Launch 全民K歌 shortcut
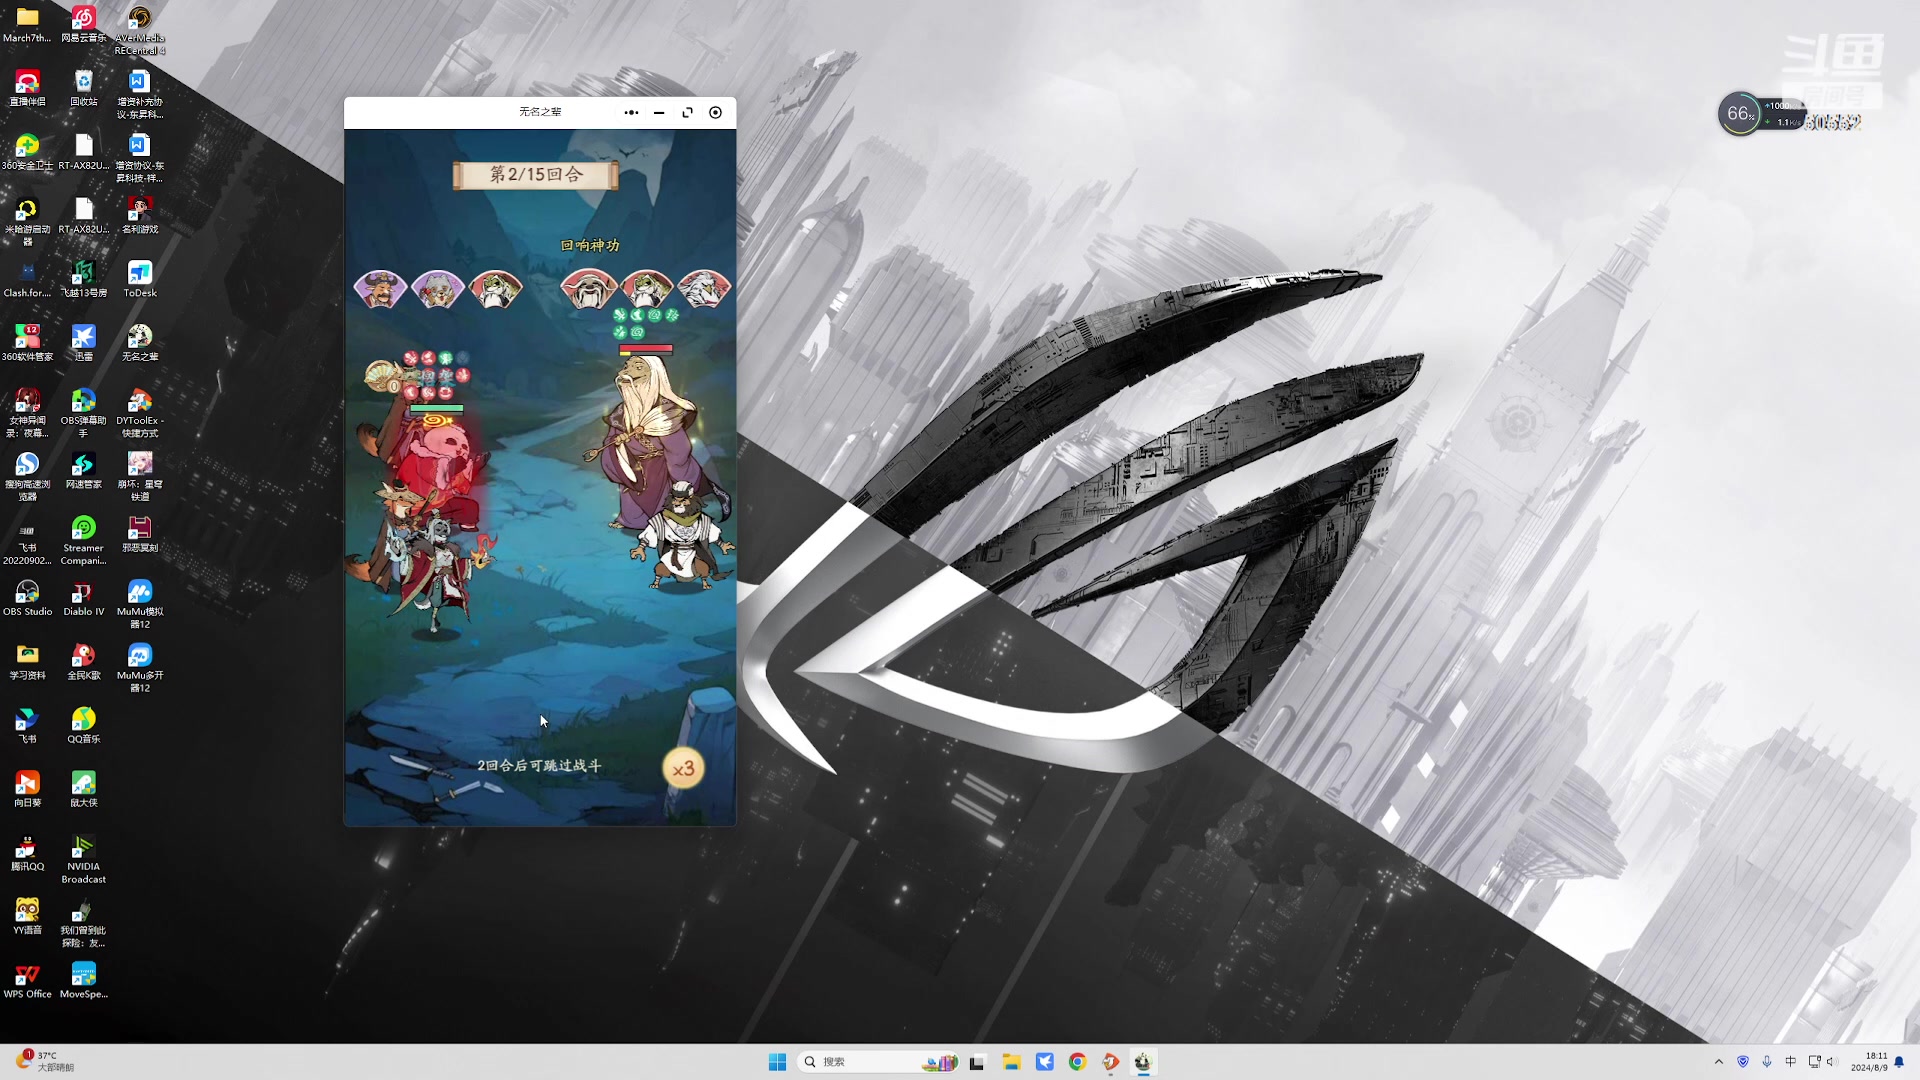The height and width of the screenshot is (1080, 1920). (83, 662)
